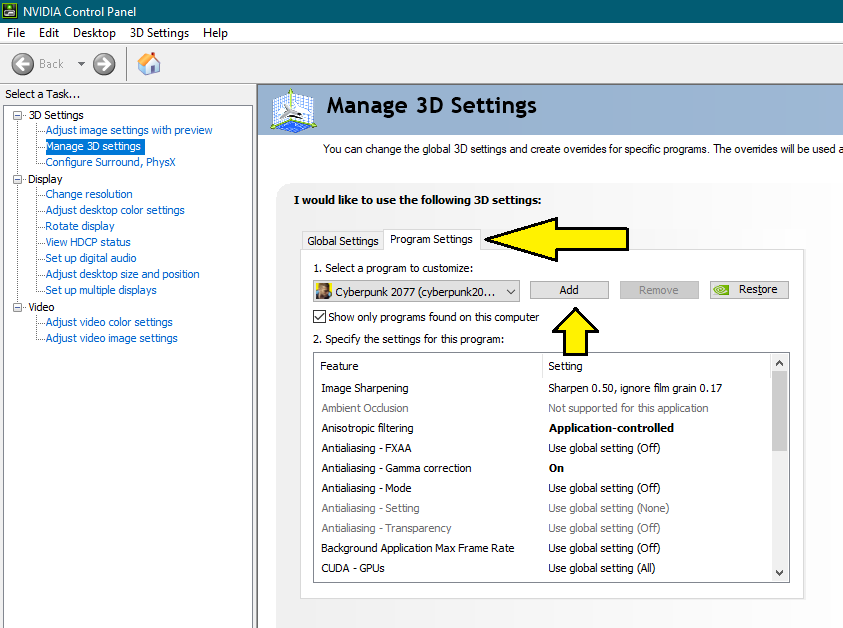843x628 pixels.
Task: Click the Setting column header
Action: 657,366
